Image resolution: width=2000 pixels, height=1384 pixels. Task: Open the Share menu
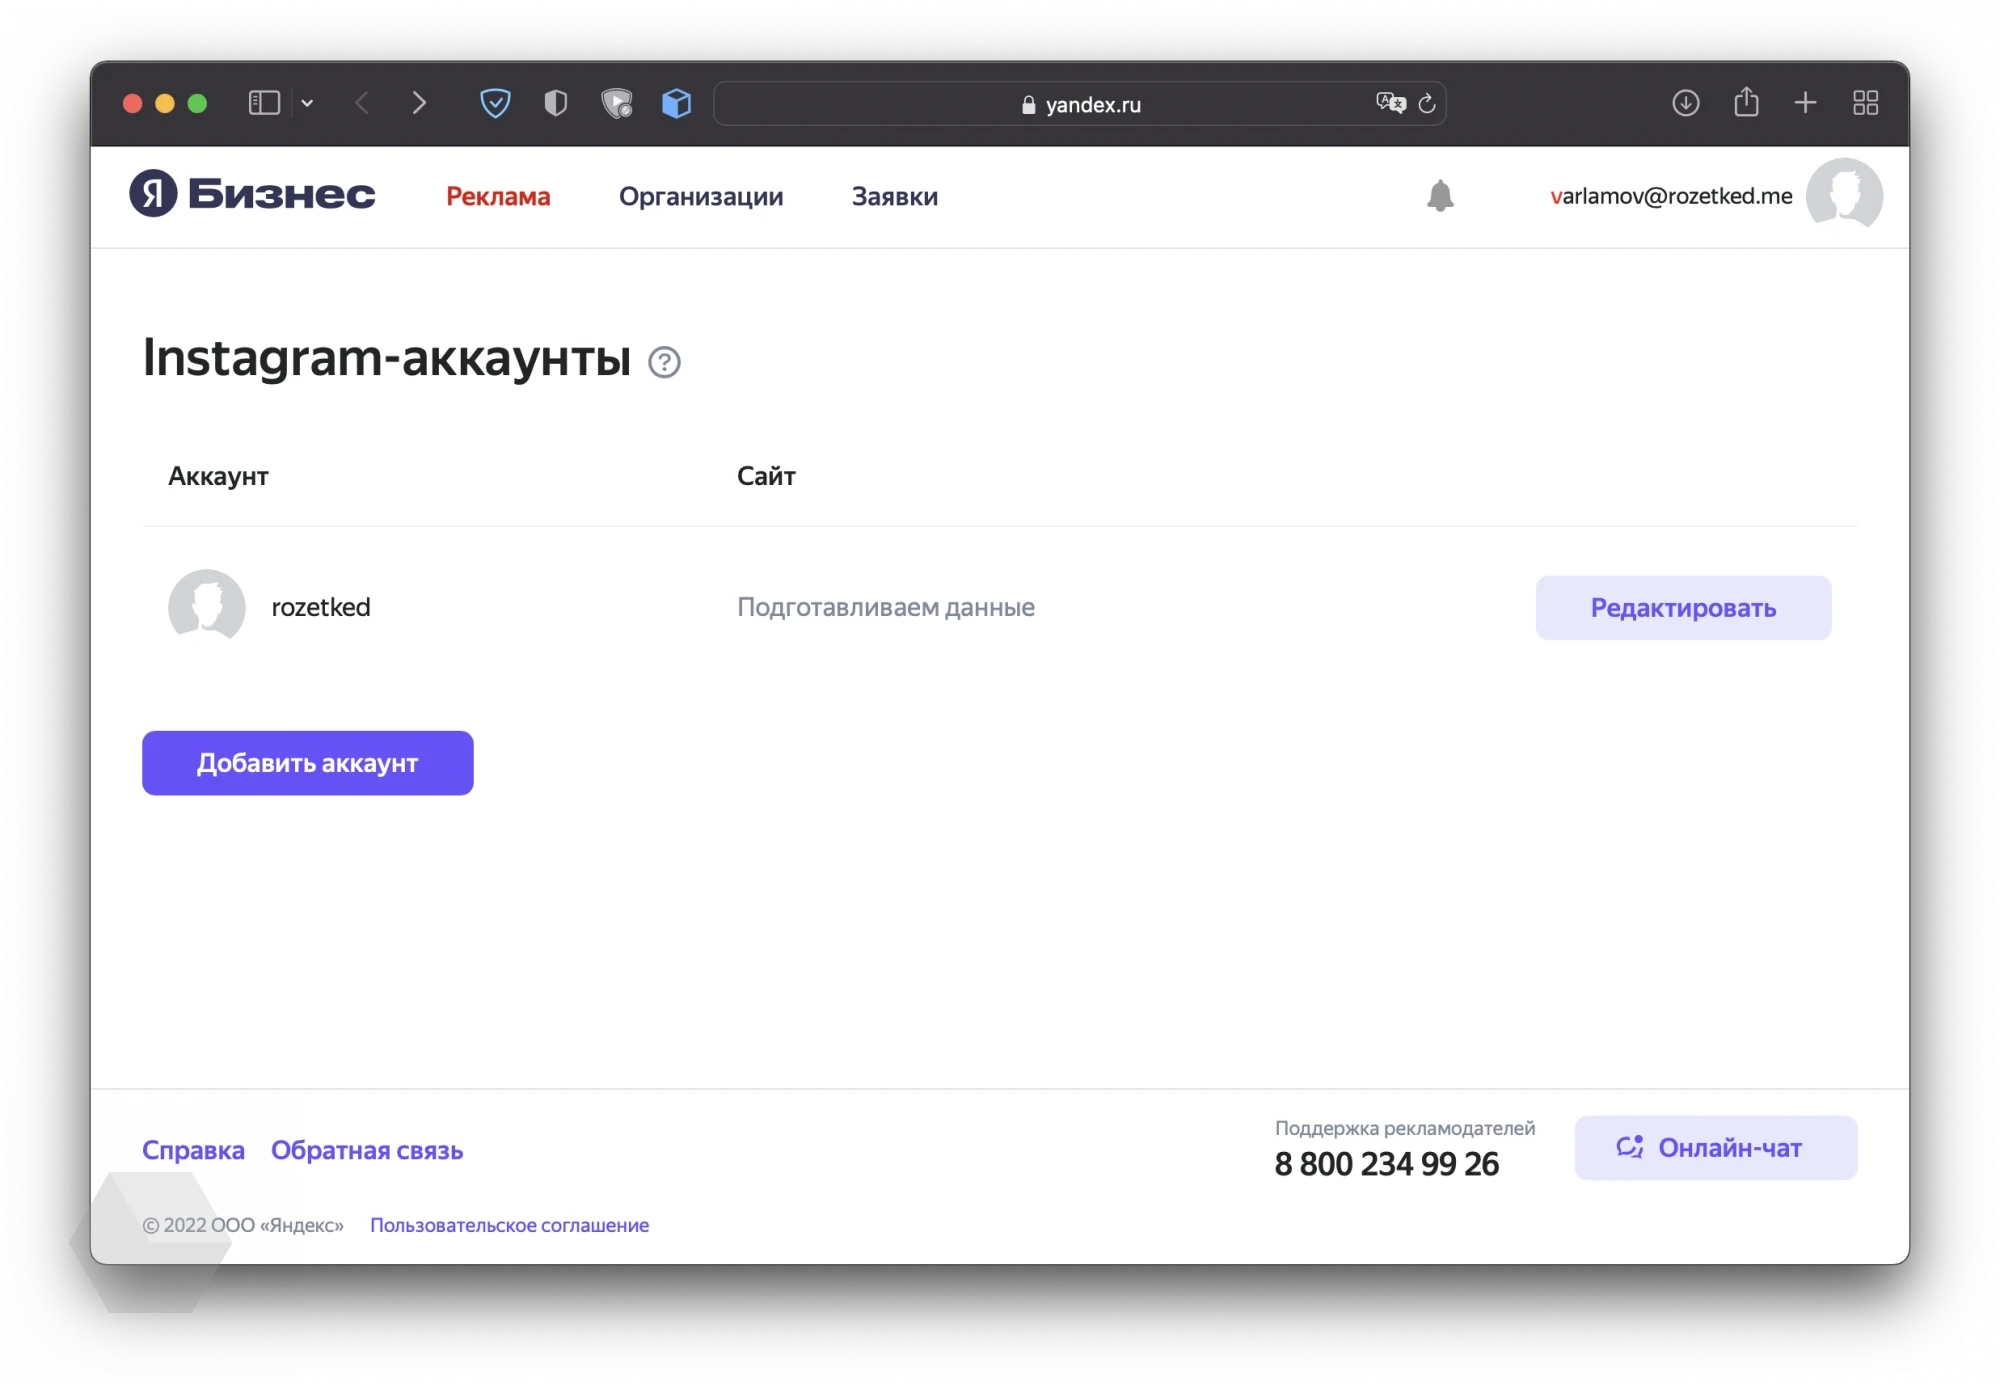click(x=1746, y=102)
